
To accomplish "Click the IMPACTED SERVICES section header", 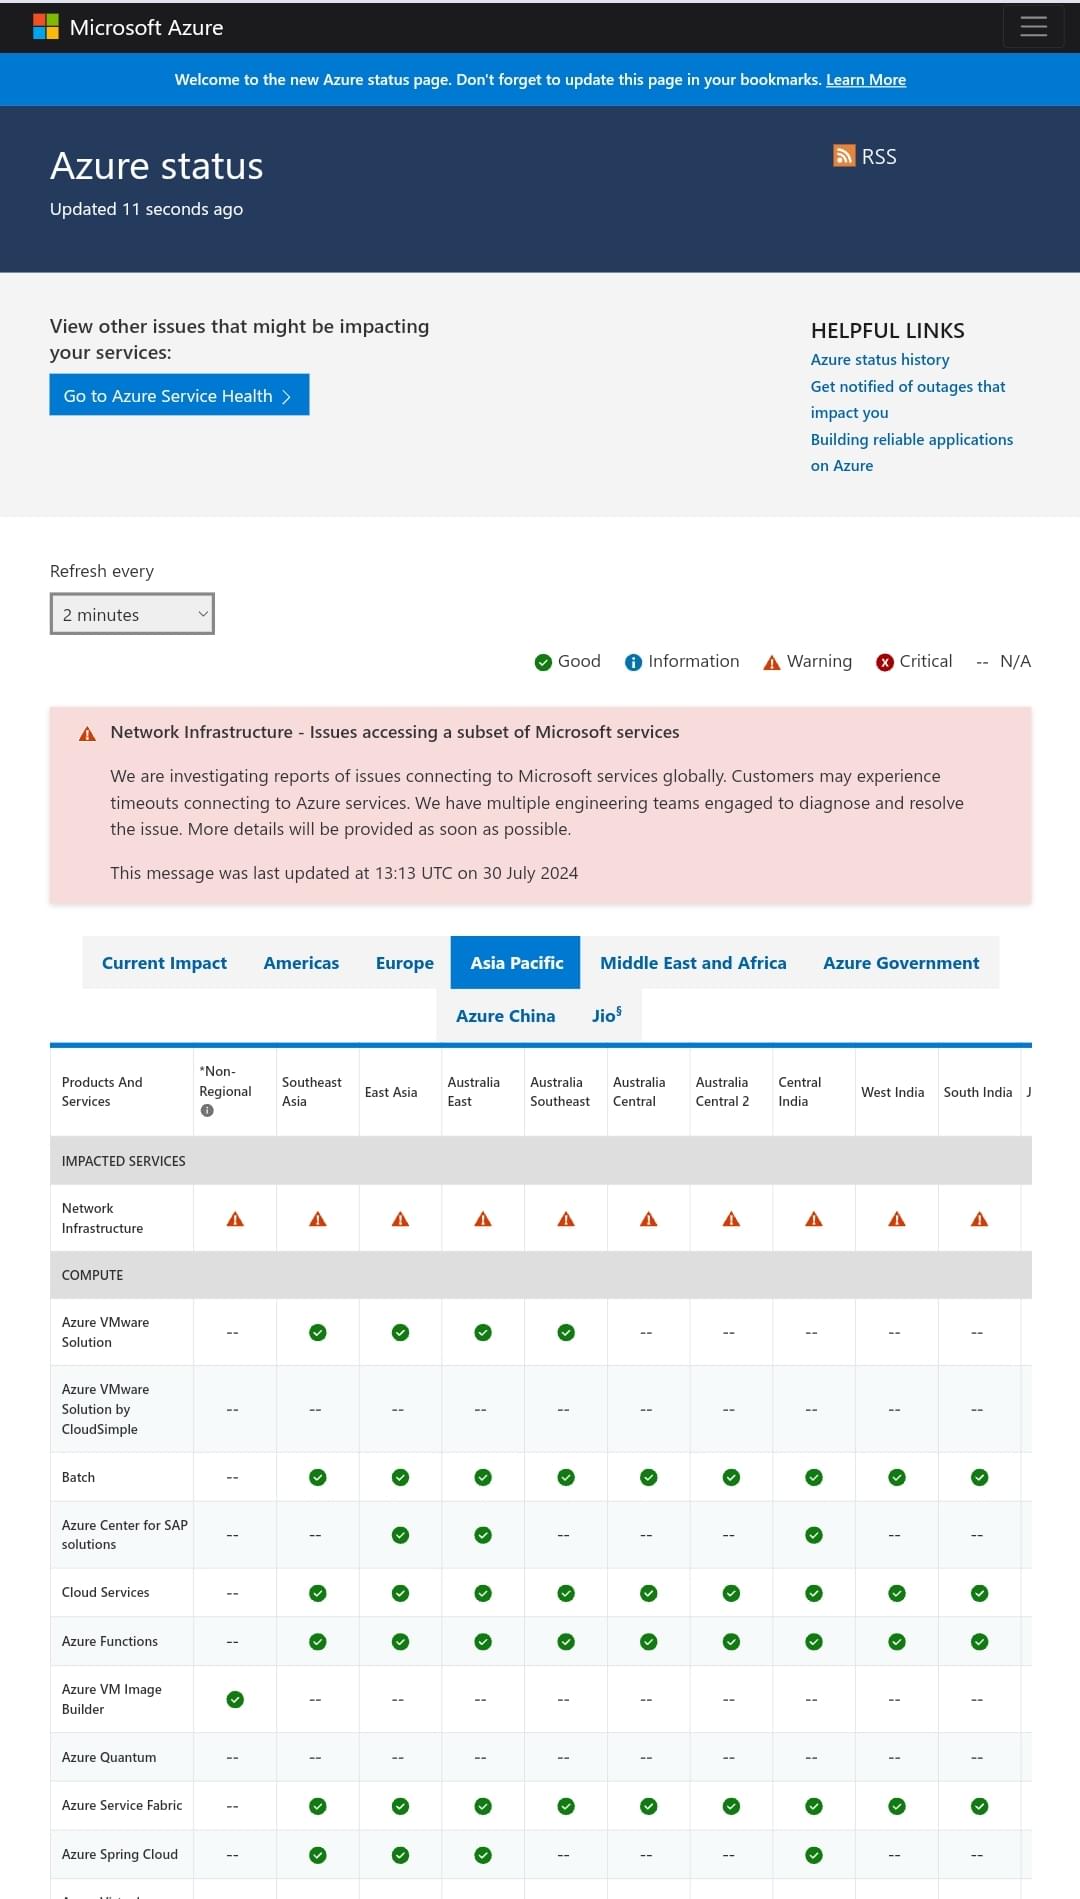I will (123, 1161).
